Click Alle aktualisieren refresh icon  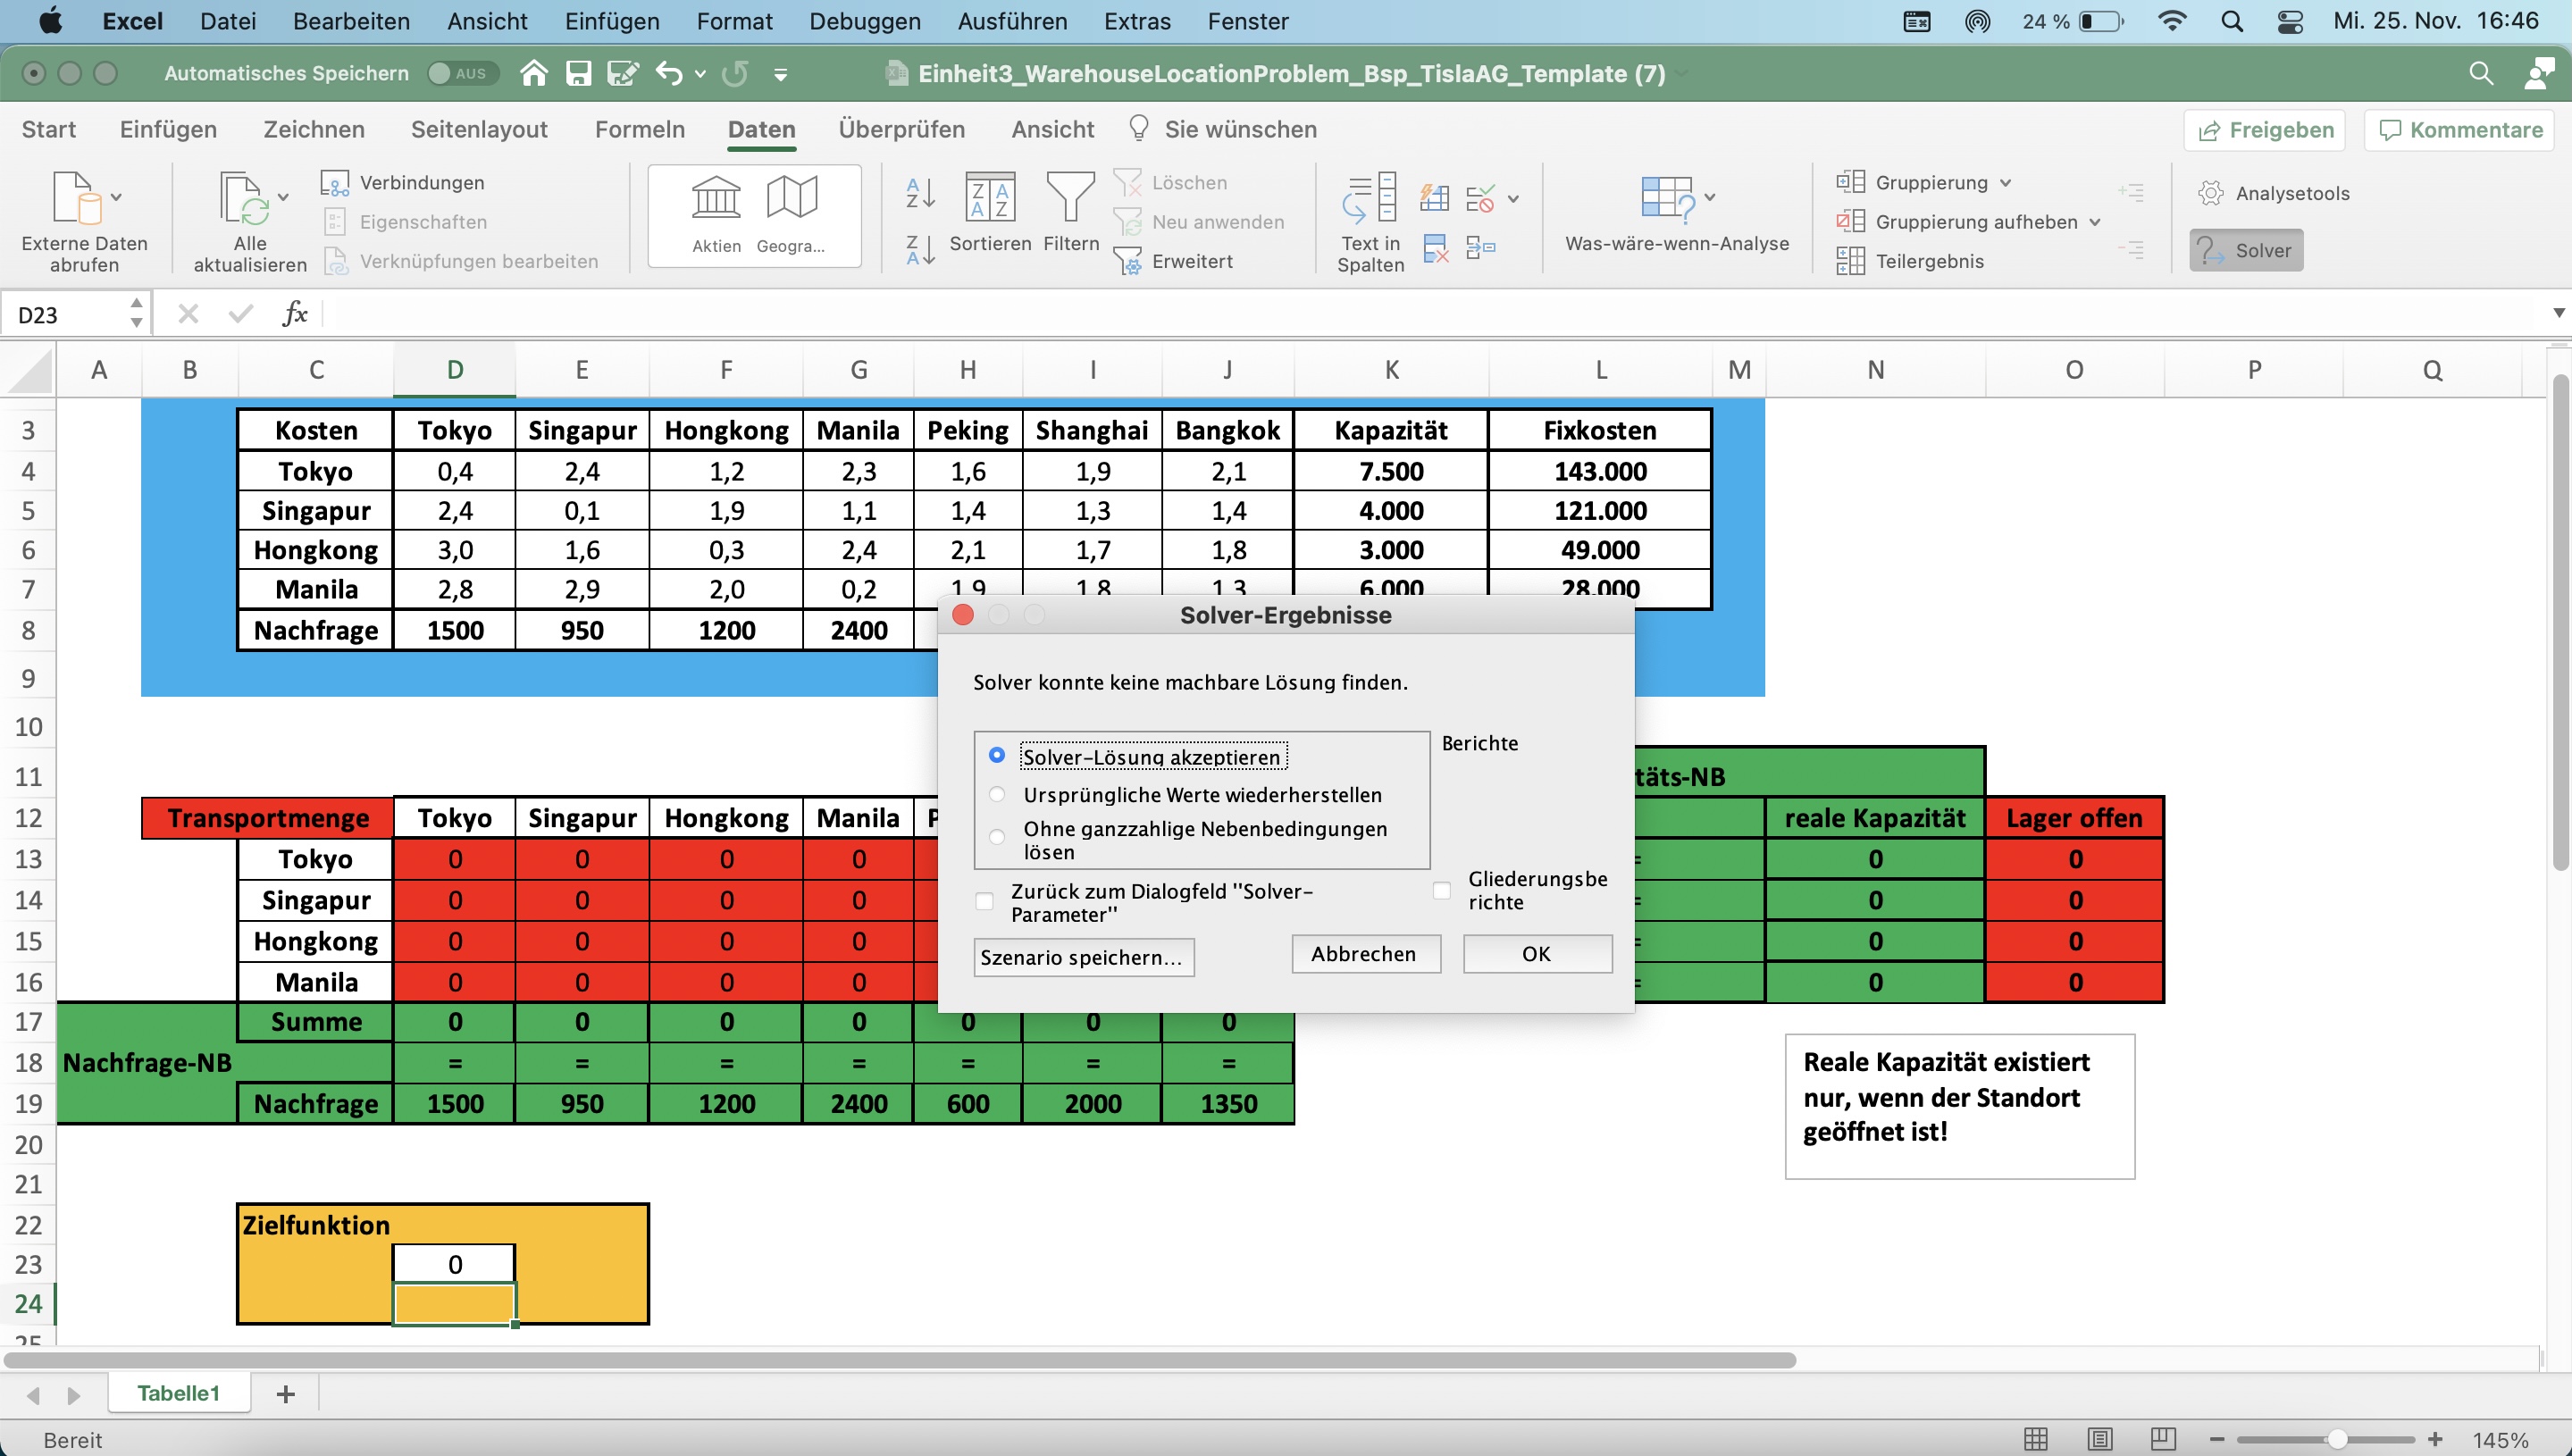243,197
